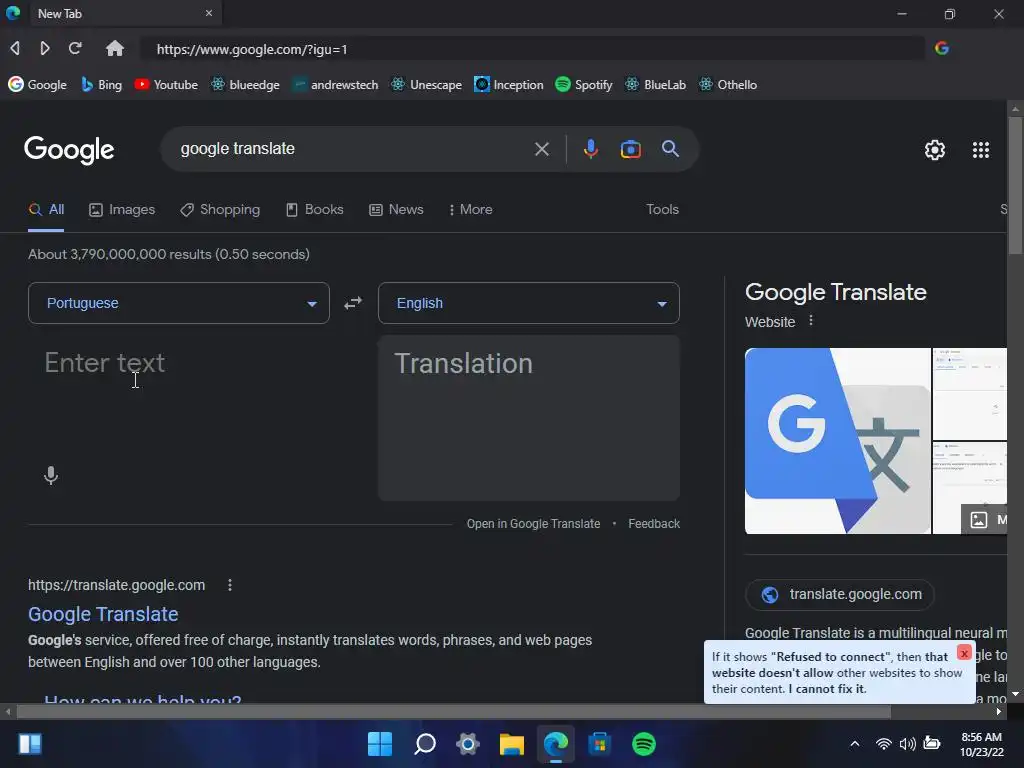Expand the English target language dropdown

pos(529,303)
